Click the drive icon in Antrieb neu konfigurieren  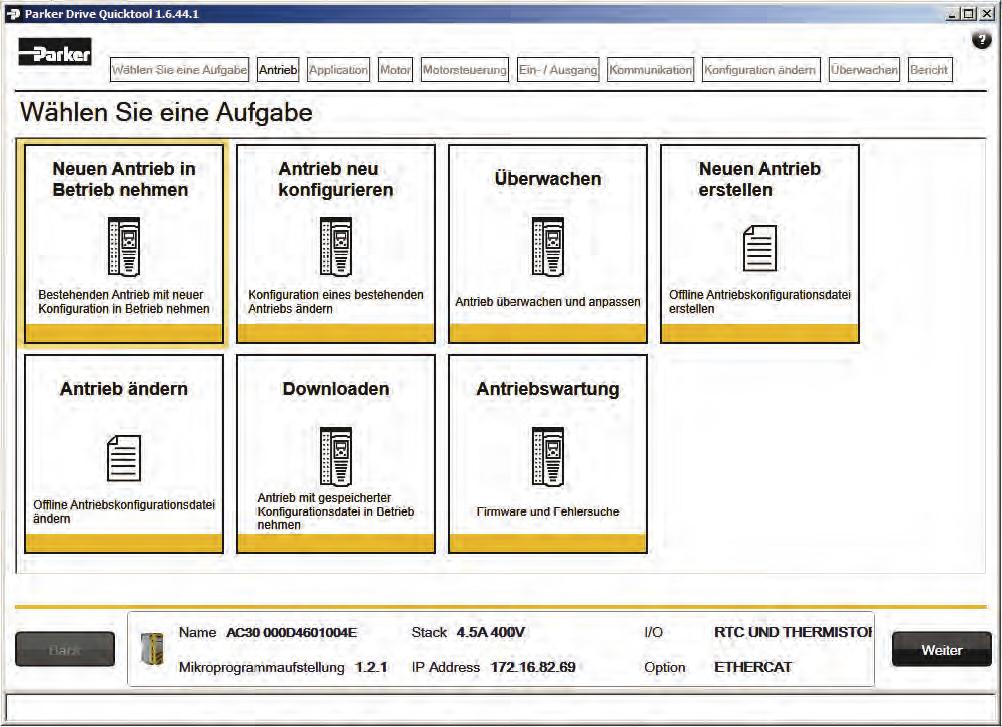[x=336, y=247]
